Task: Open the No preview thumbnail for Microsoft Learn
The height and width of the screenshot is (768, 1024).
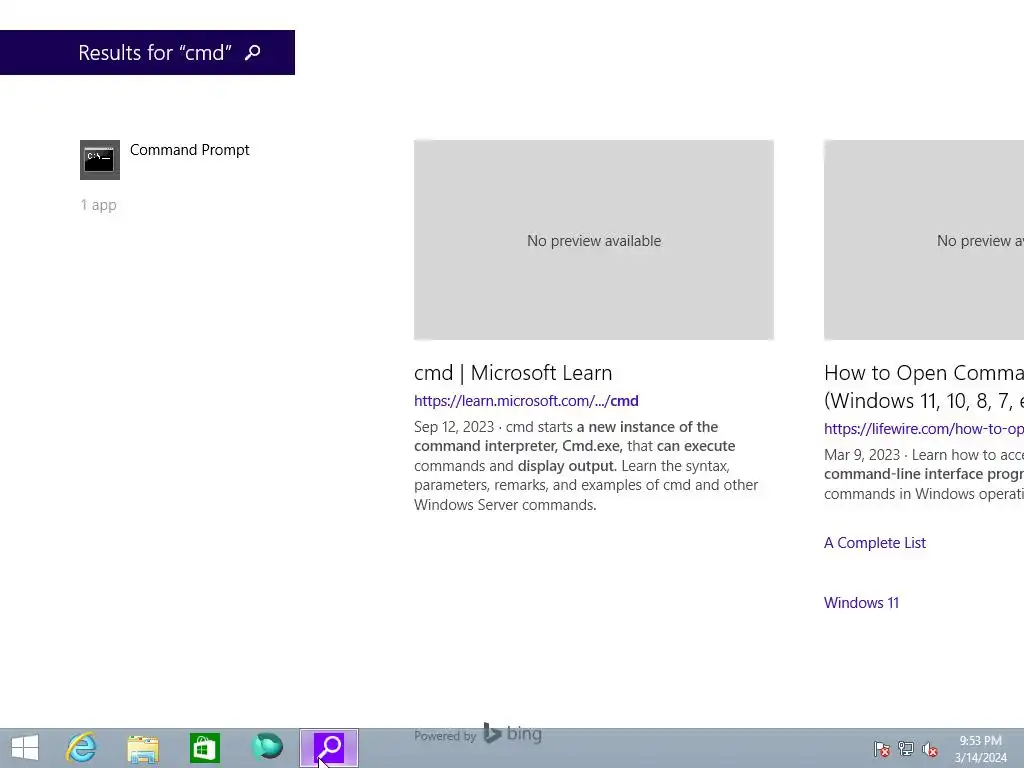Action: click(x=594, y=240)
